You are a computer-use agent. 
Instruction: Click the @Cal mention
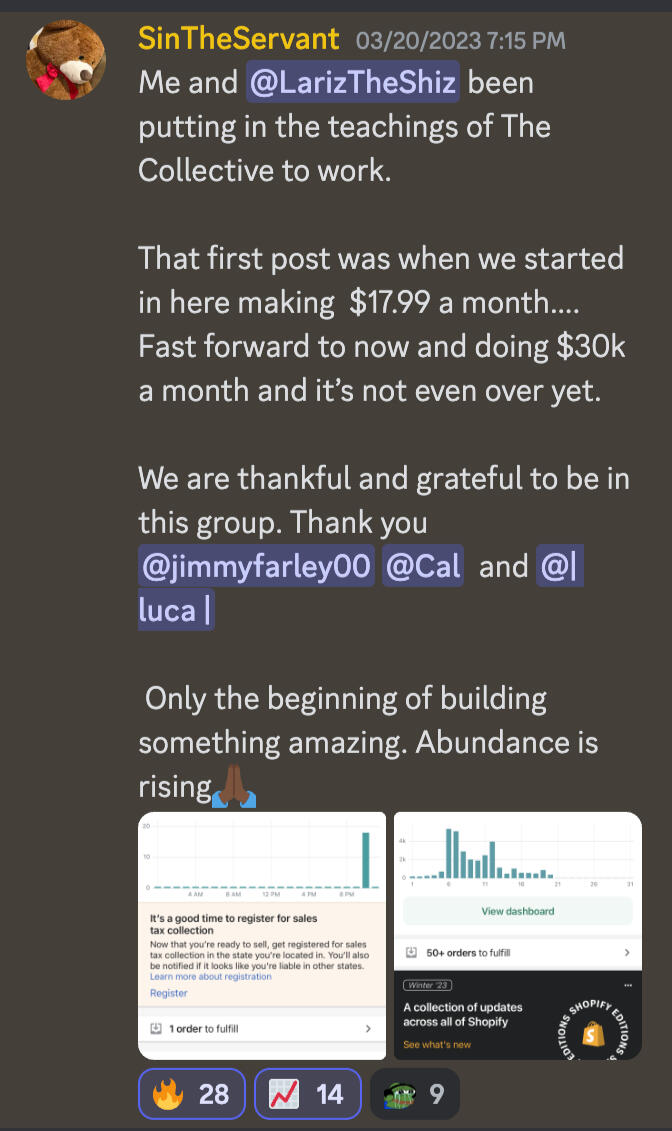pyautogui.click(x=422, y=567)
